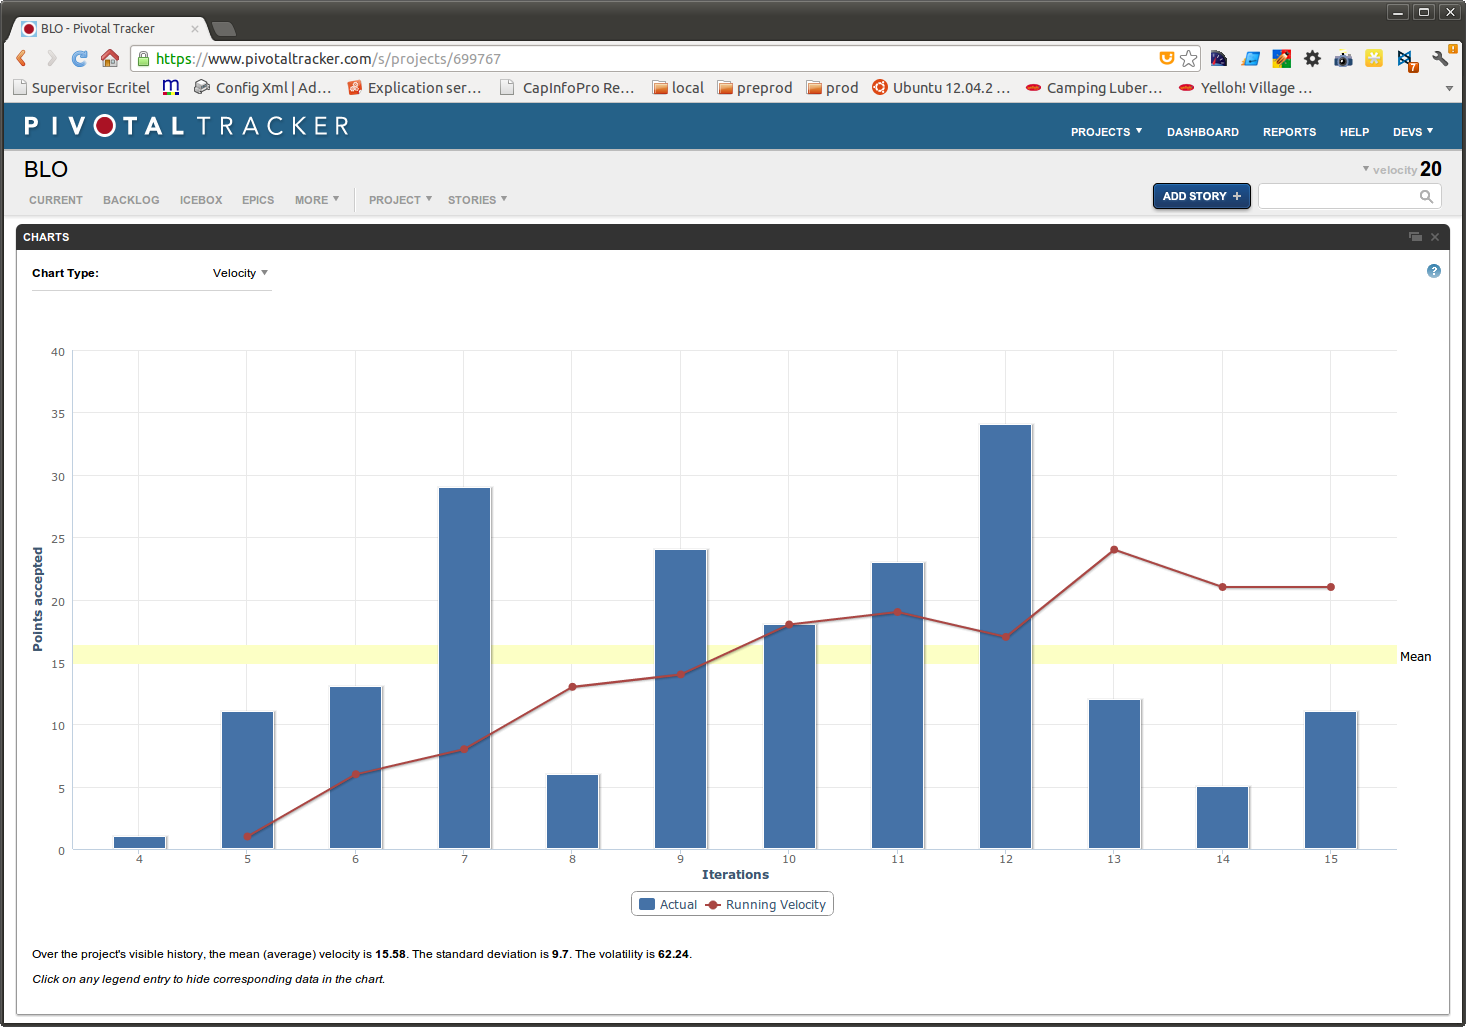
Task: Open the Explication ser… bookmark
Action: [x=414, y=88]
